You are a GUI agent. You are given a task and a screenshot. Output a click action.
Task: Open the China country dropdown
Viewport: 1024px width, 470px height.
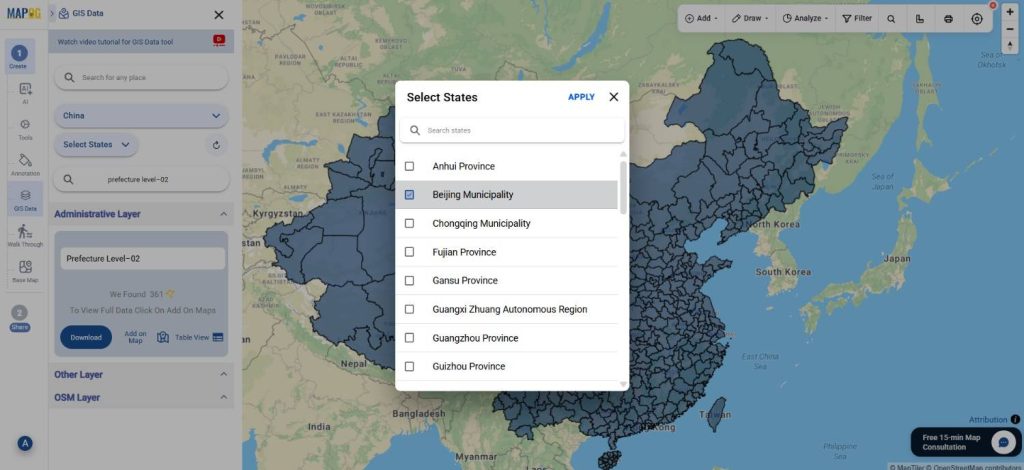pyautogui.click(x=141, y=116)
